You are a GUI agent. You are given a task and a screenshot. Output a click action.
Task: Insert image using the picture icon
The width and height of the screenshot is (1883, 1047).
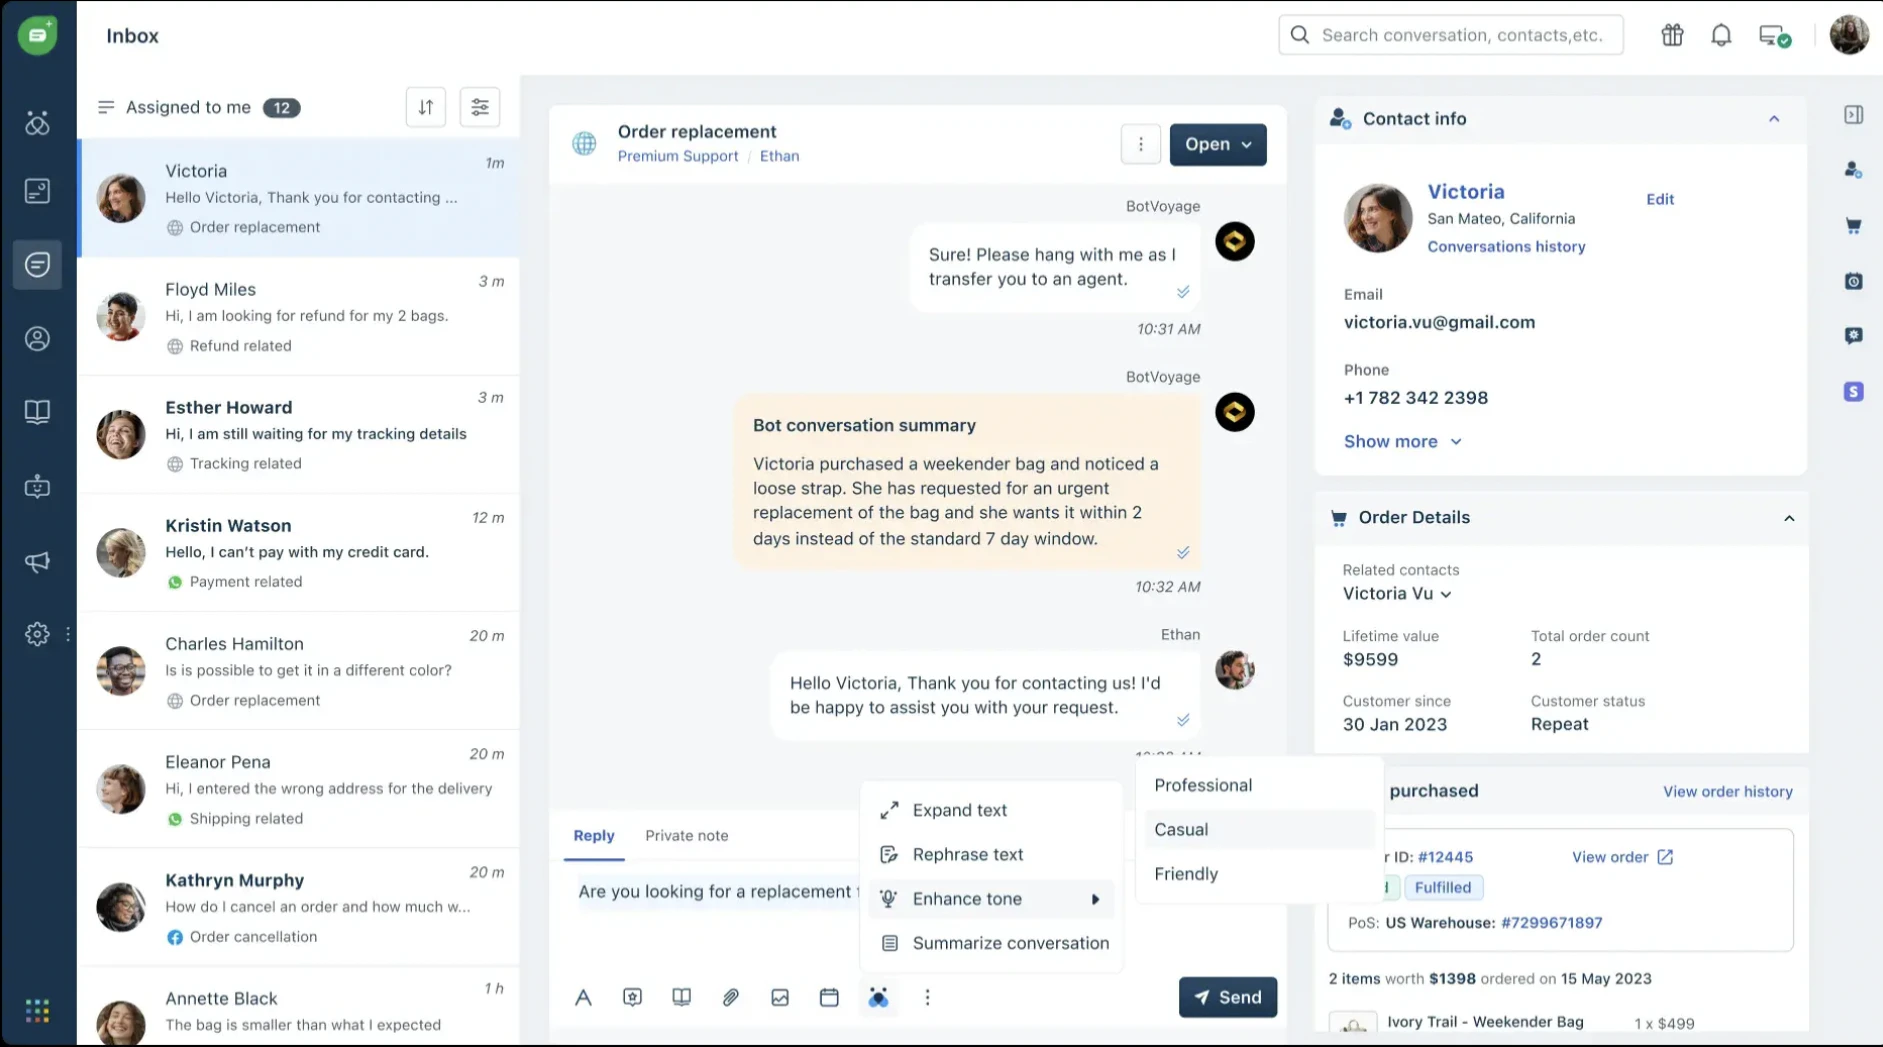[x=780, y=997]
